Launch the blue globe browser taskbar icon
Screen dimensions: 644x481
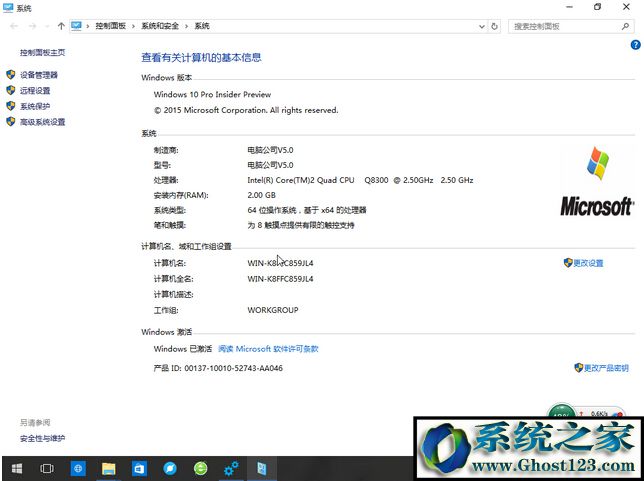78,468
